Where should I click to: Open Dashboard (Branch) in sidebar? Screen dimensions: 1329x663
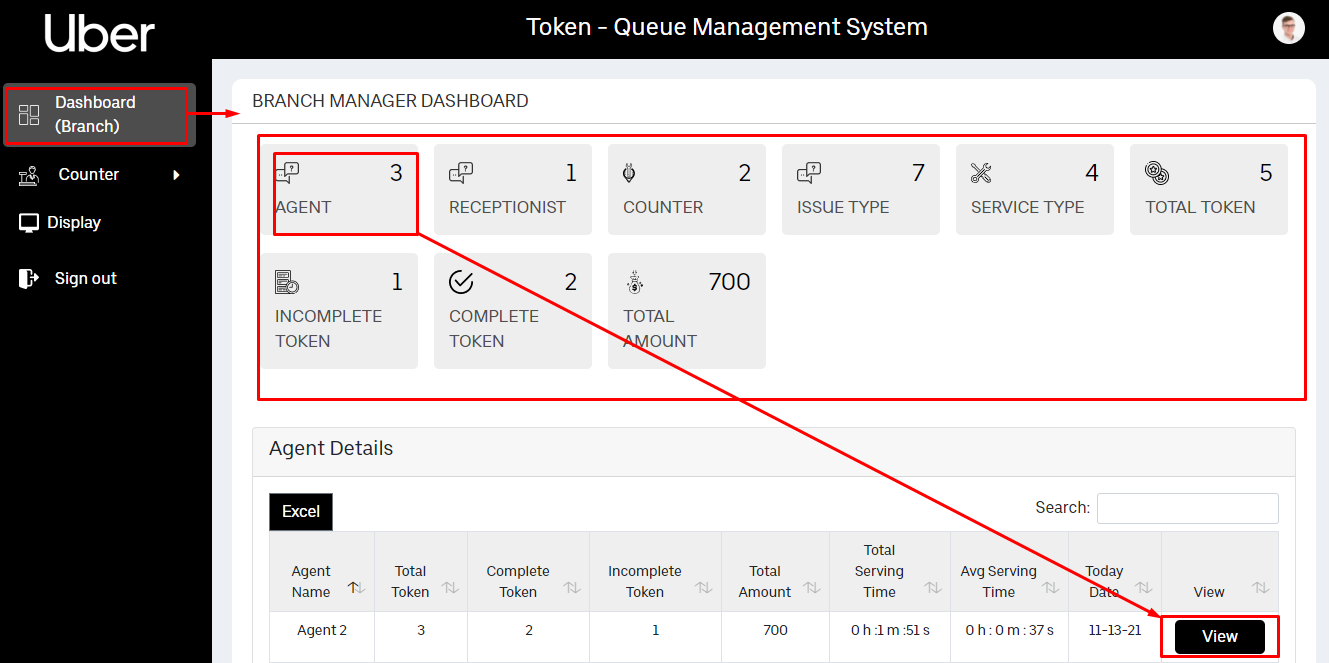96,115
